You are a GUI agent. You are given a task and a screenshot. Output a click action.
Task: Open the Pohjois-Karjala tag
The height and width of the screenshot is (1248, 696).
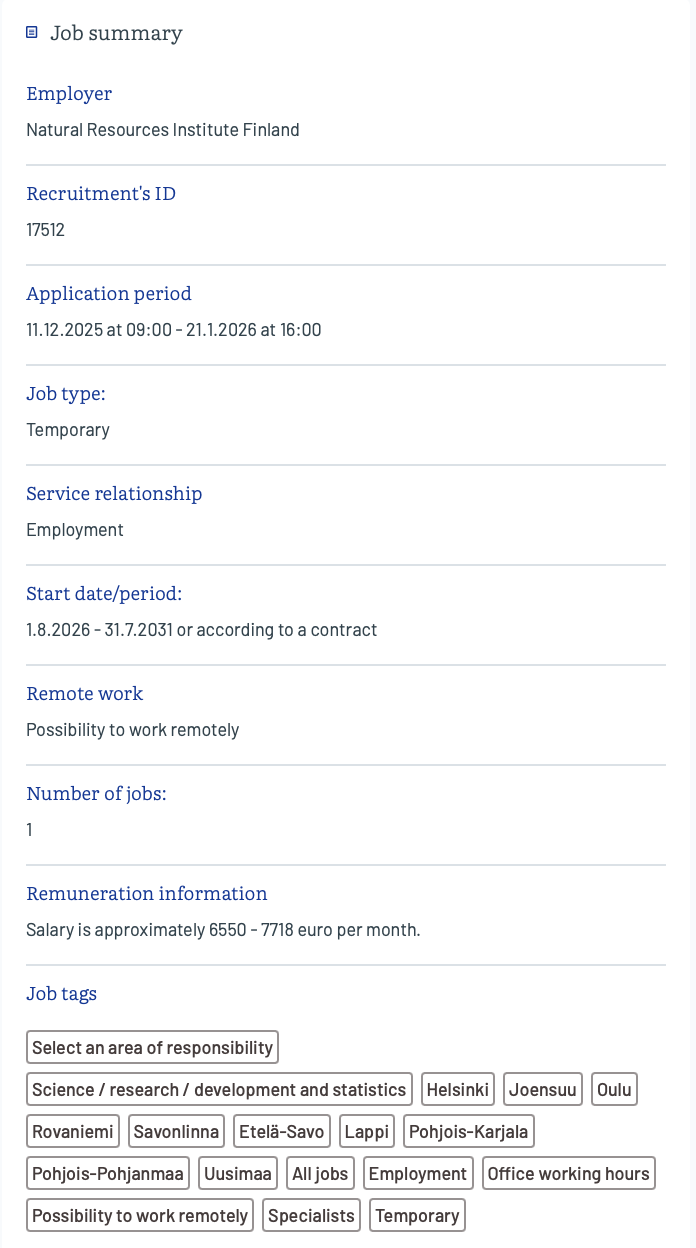point(469,1132)
